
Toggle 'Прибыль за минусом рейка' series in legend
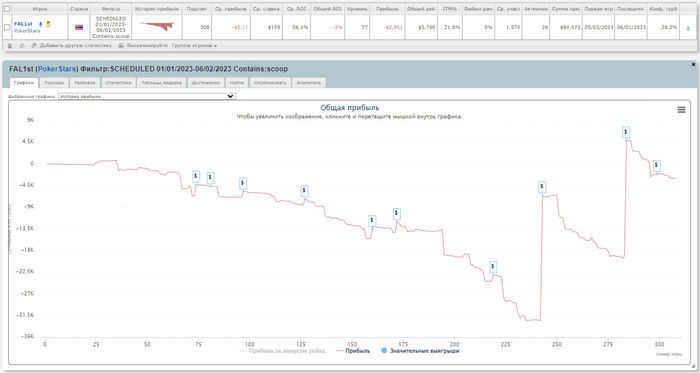coord(282,351)
